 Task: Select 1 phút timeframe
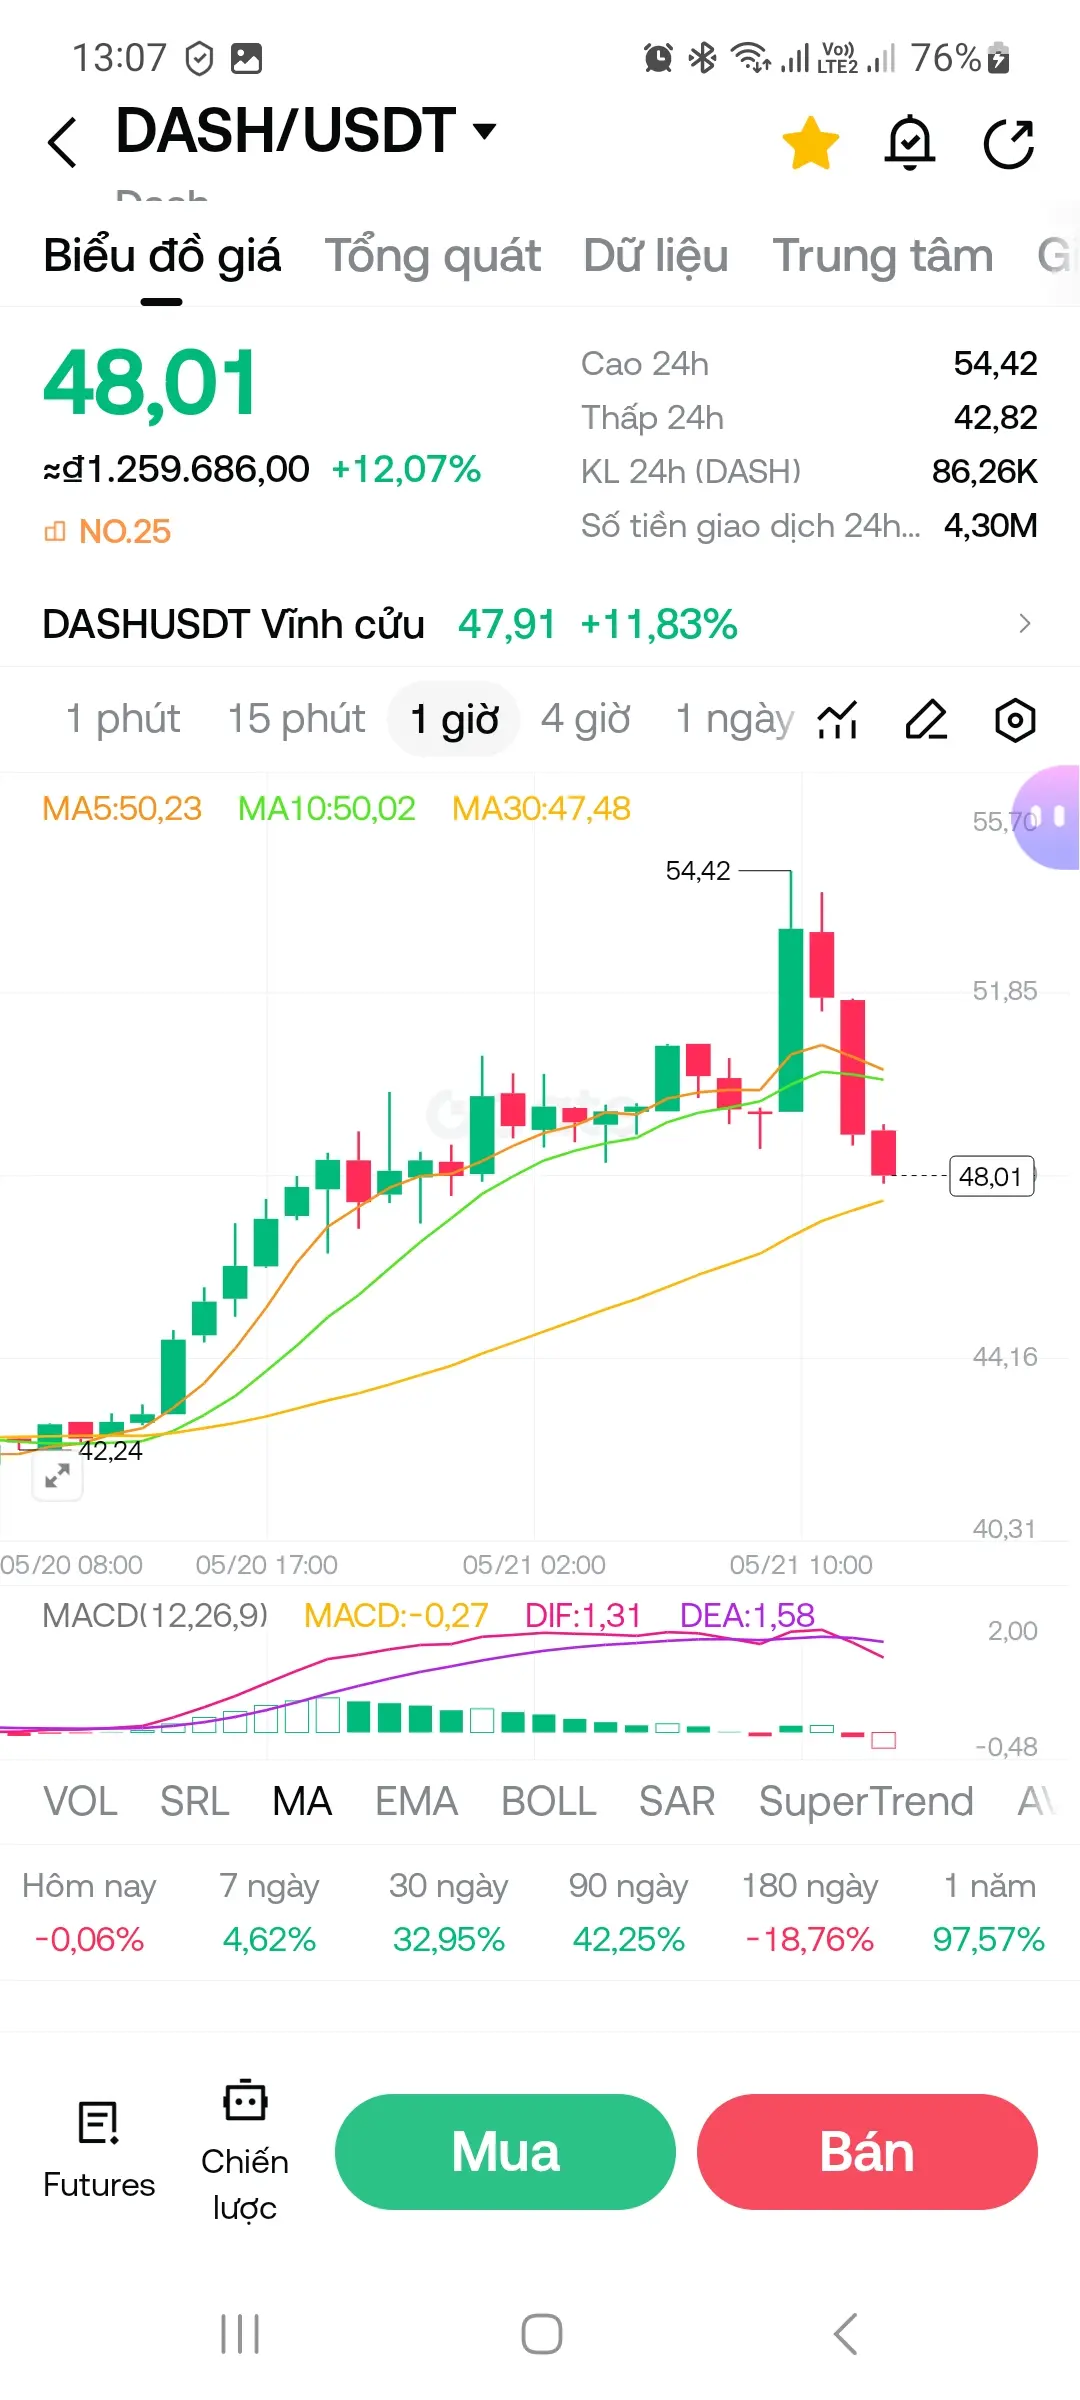(x=122, y=719)
